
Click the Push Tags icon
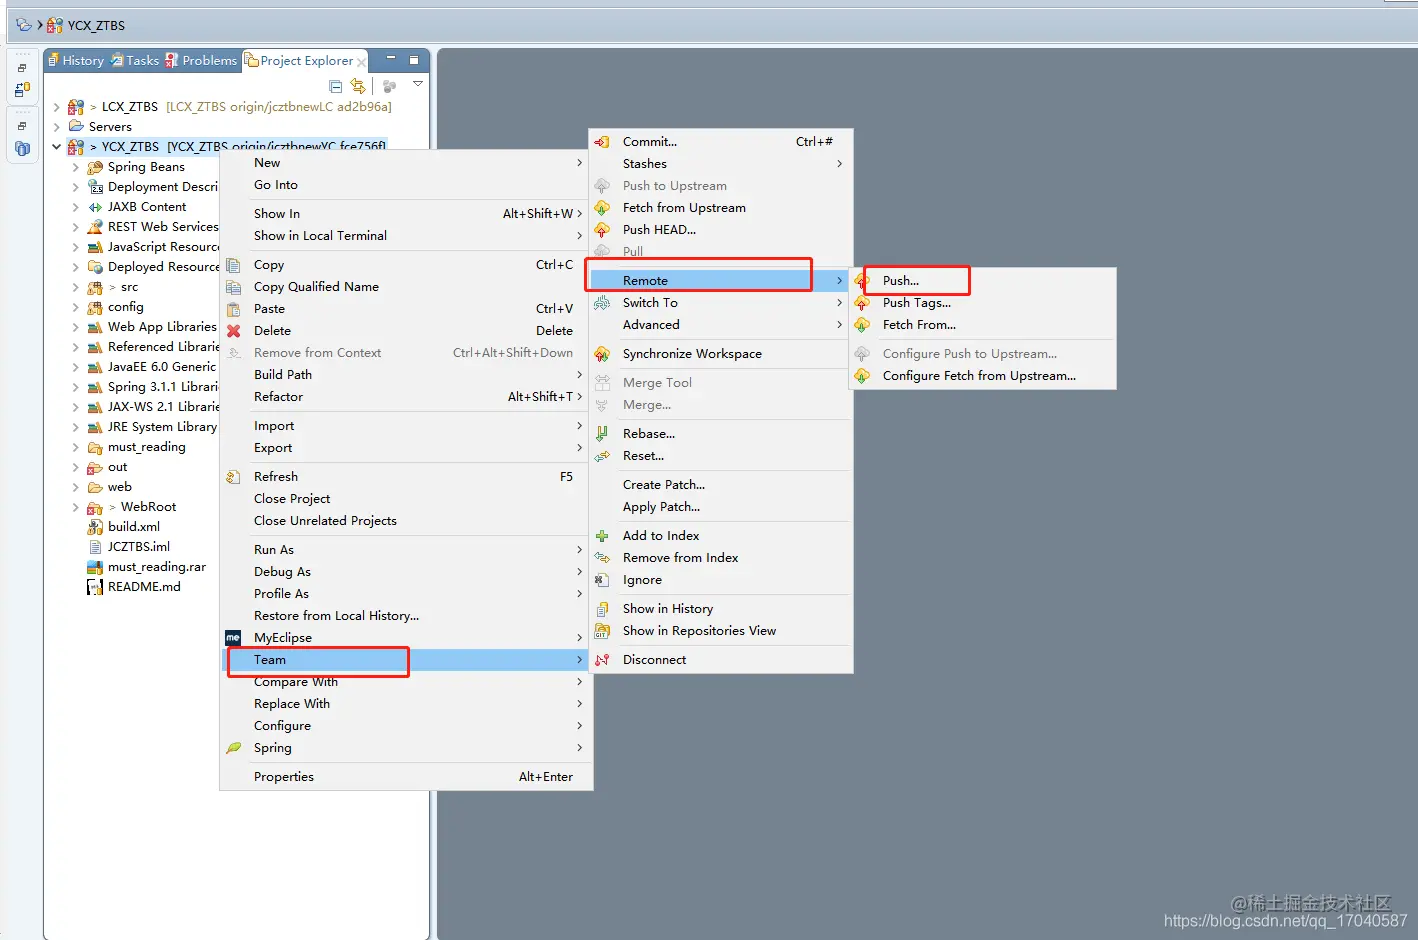coord(862,303)
